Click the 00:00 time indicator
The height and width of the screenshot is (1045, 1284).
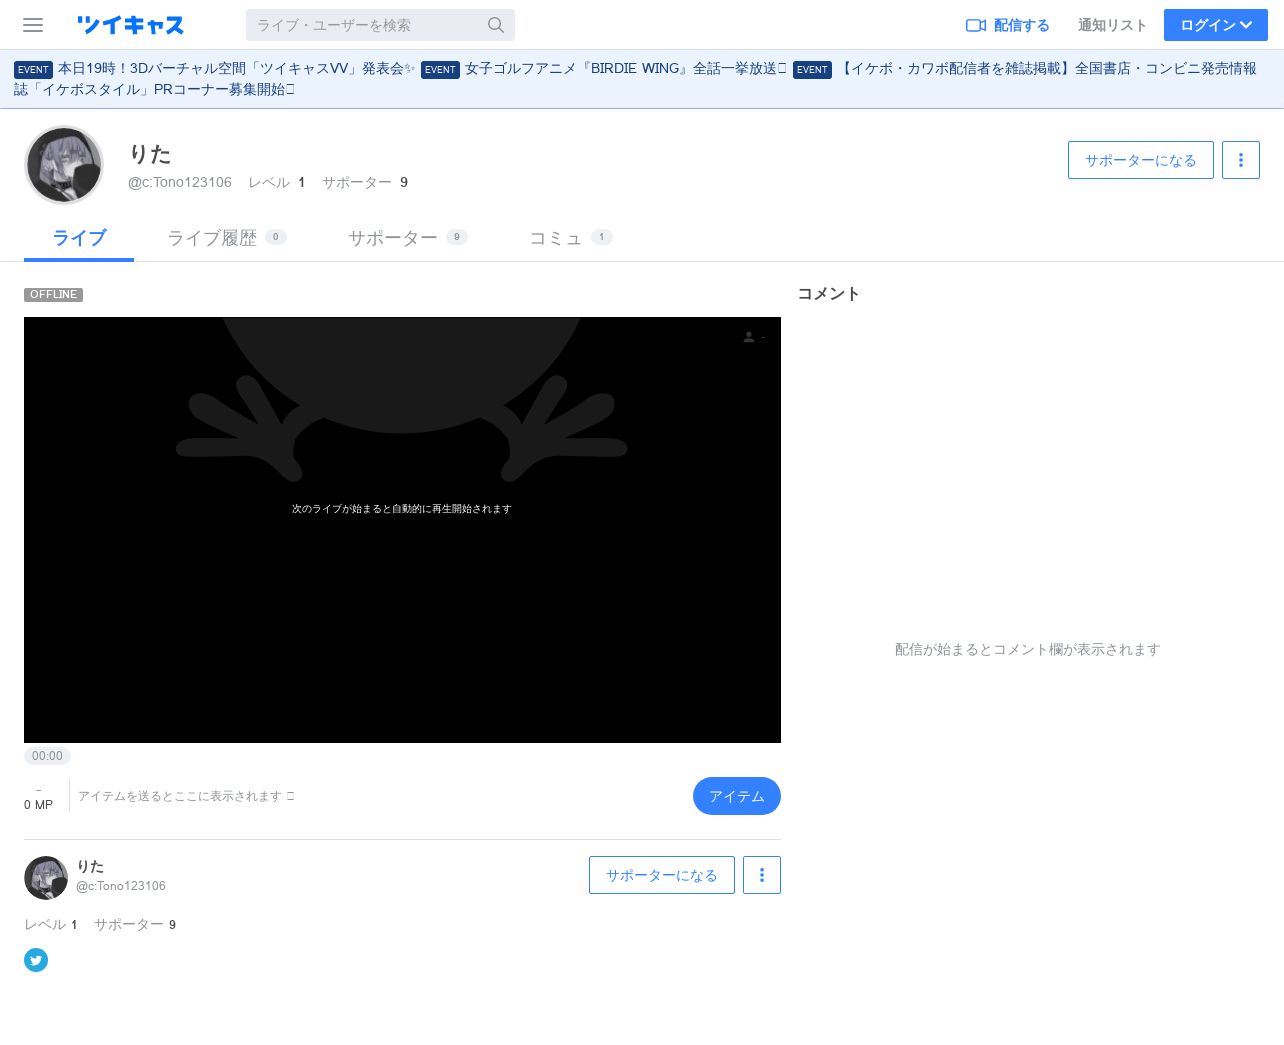pyautogui.click(x=47, y=756)
